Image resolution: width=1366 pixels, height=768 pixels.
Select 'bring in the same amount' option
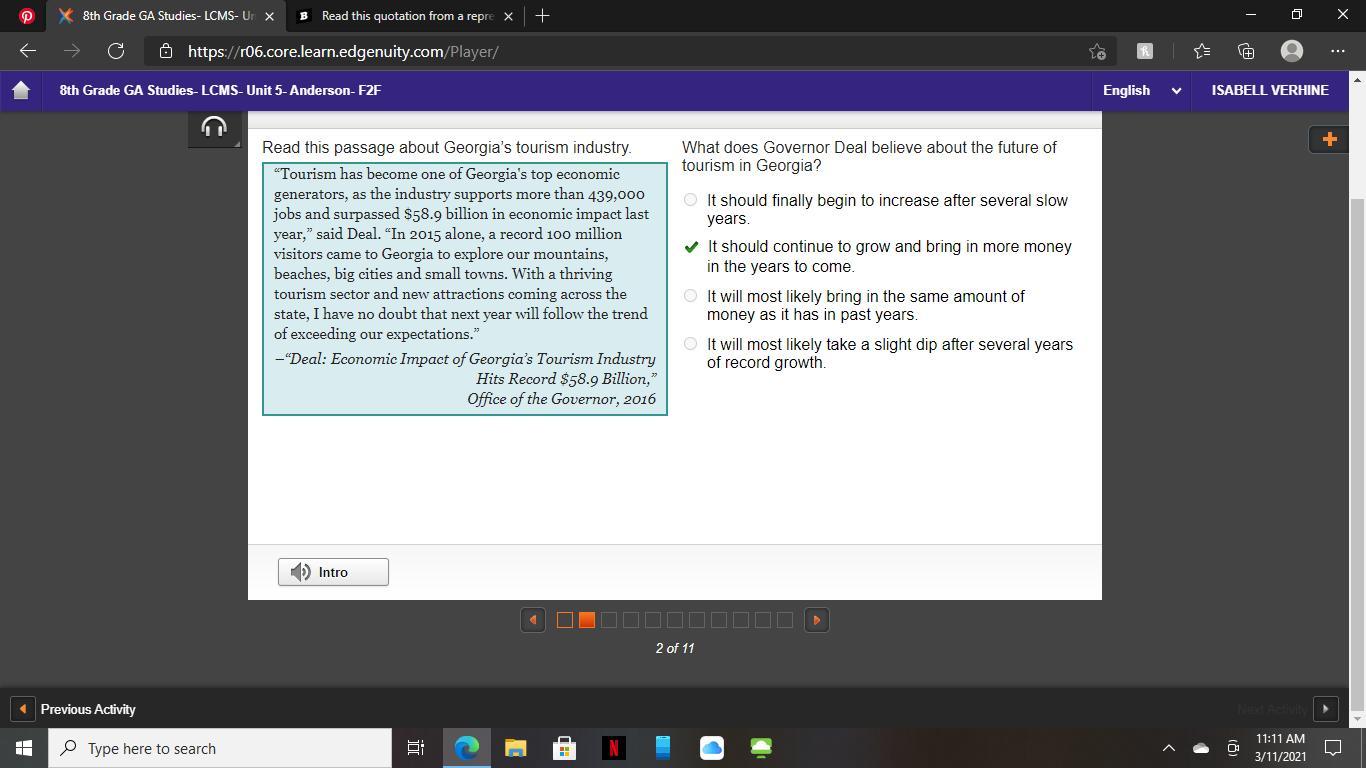tap(690, 296)
